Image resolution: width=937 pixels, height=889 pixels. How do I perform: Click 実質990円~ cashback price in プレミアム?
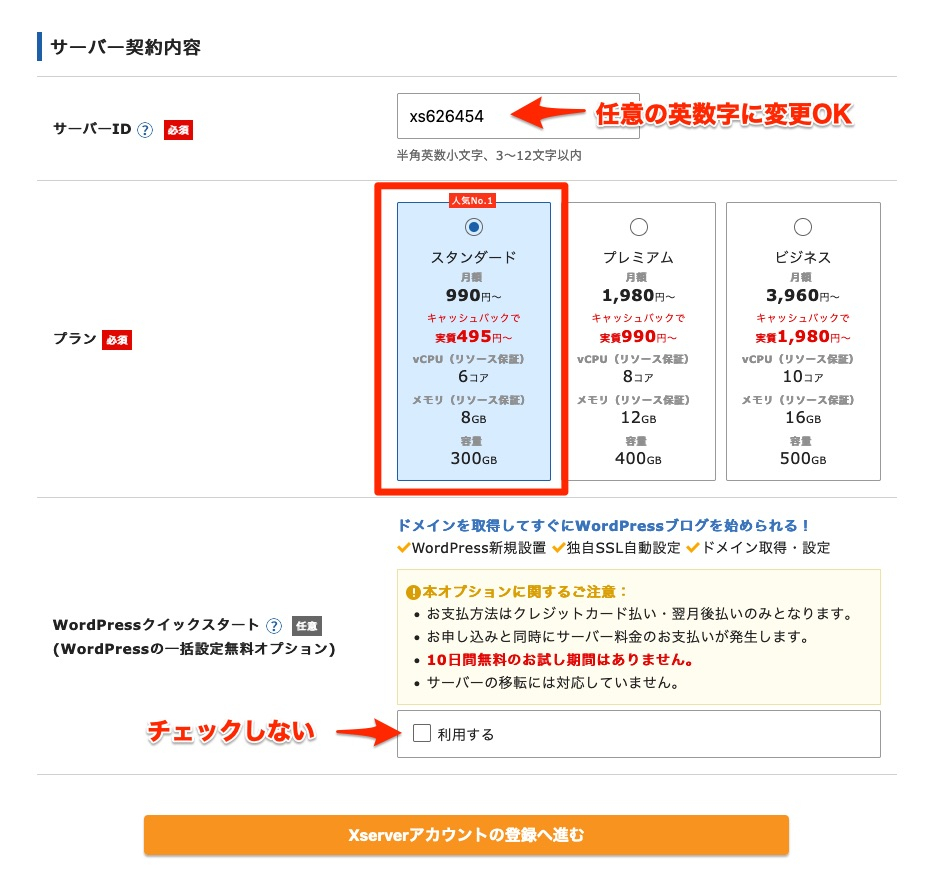point(638,337)
